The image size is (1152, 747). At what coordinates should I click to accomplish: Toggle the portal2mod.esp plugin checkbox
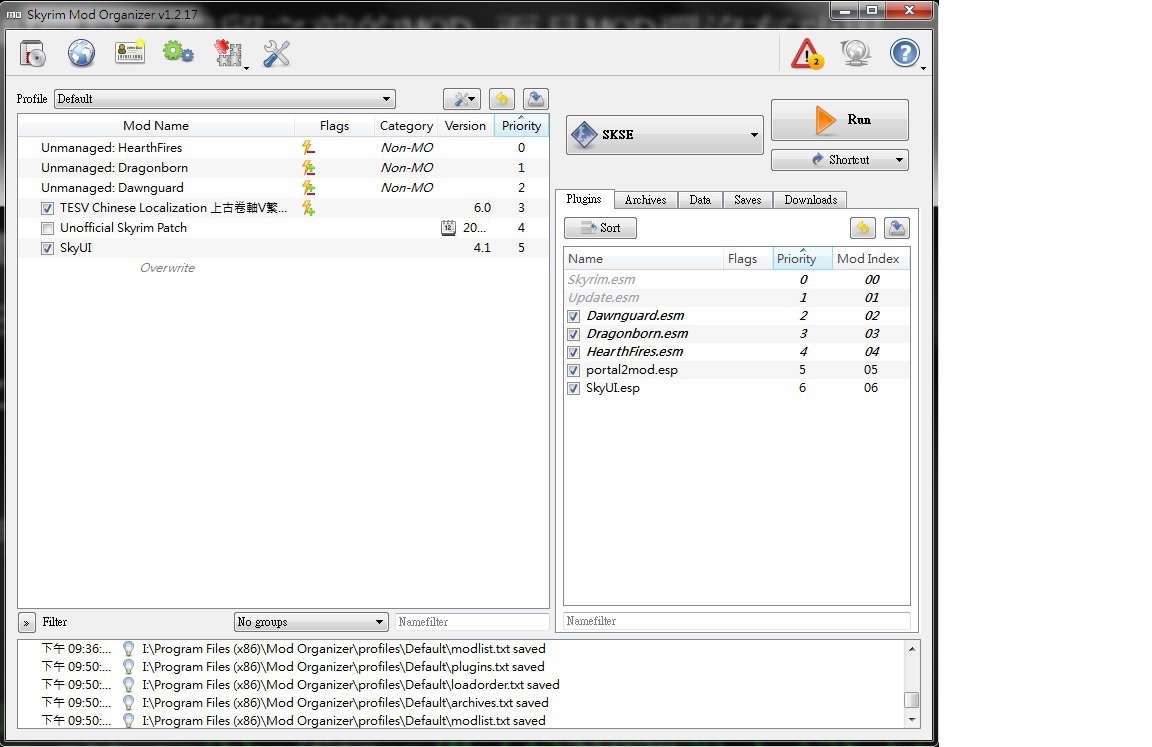pyautogui.click(x=574, y=370)
